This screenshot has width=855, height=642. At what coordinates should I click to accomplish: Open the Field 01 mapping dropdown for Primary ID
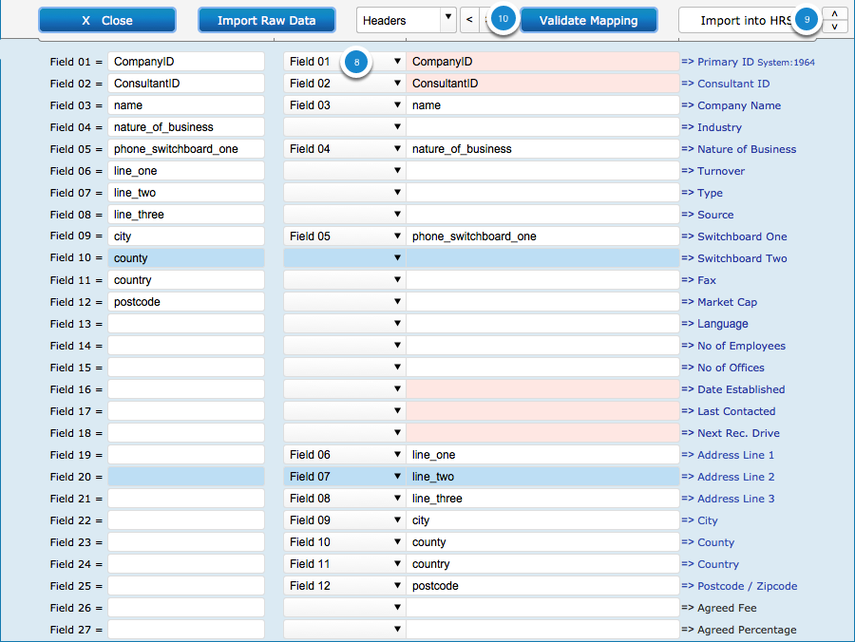[x=345, y=62]
